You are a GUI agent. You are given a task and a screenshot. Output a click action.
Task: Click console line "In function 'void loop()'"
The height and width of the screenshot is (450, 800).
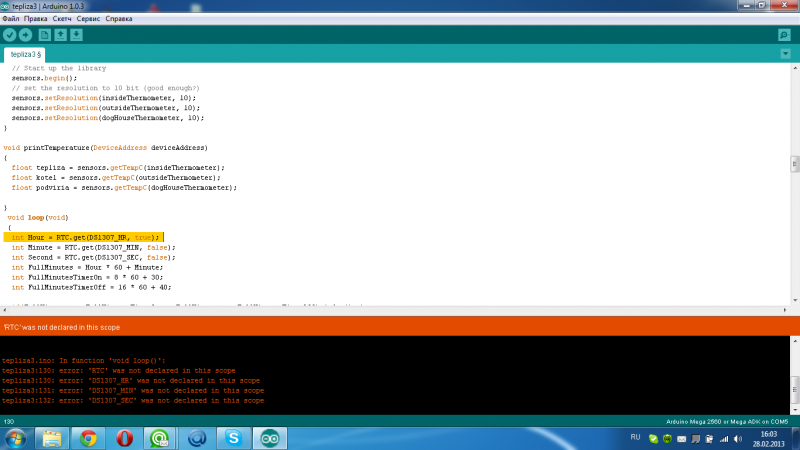point(84,361)
